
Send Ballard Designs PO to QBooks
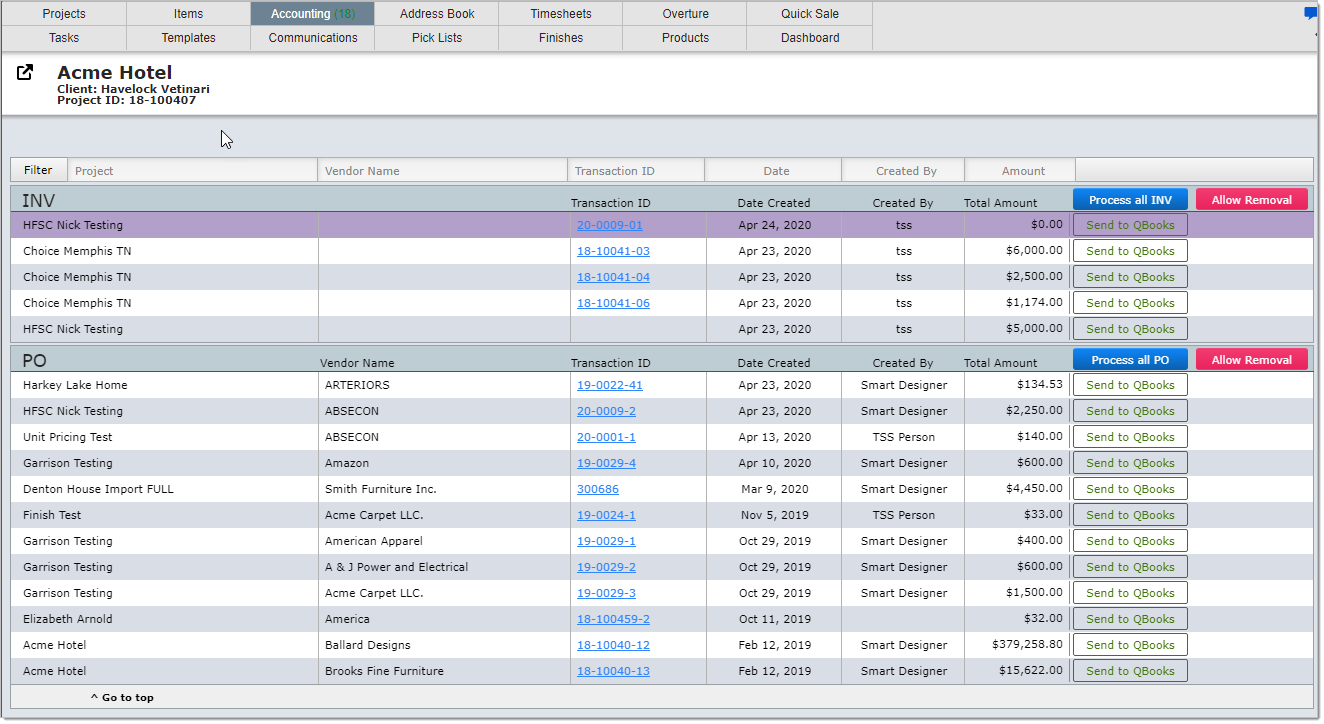1130,645
